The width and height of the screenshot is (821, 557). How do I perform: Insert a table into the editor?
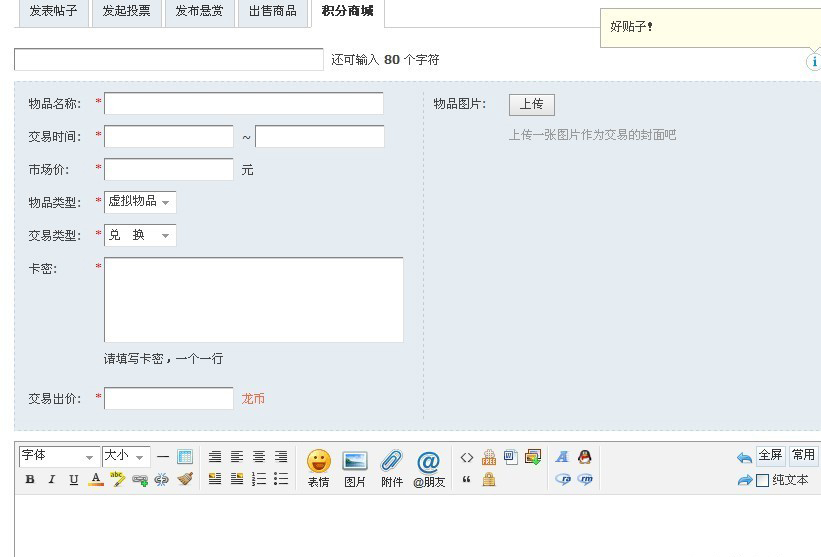coord(185,456)
